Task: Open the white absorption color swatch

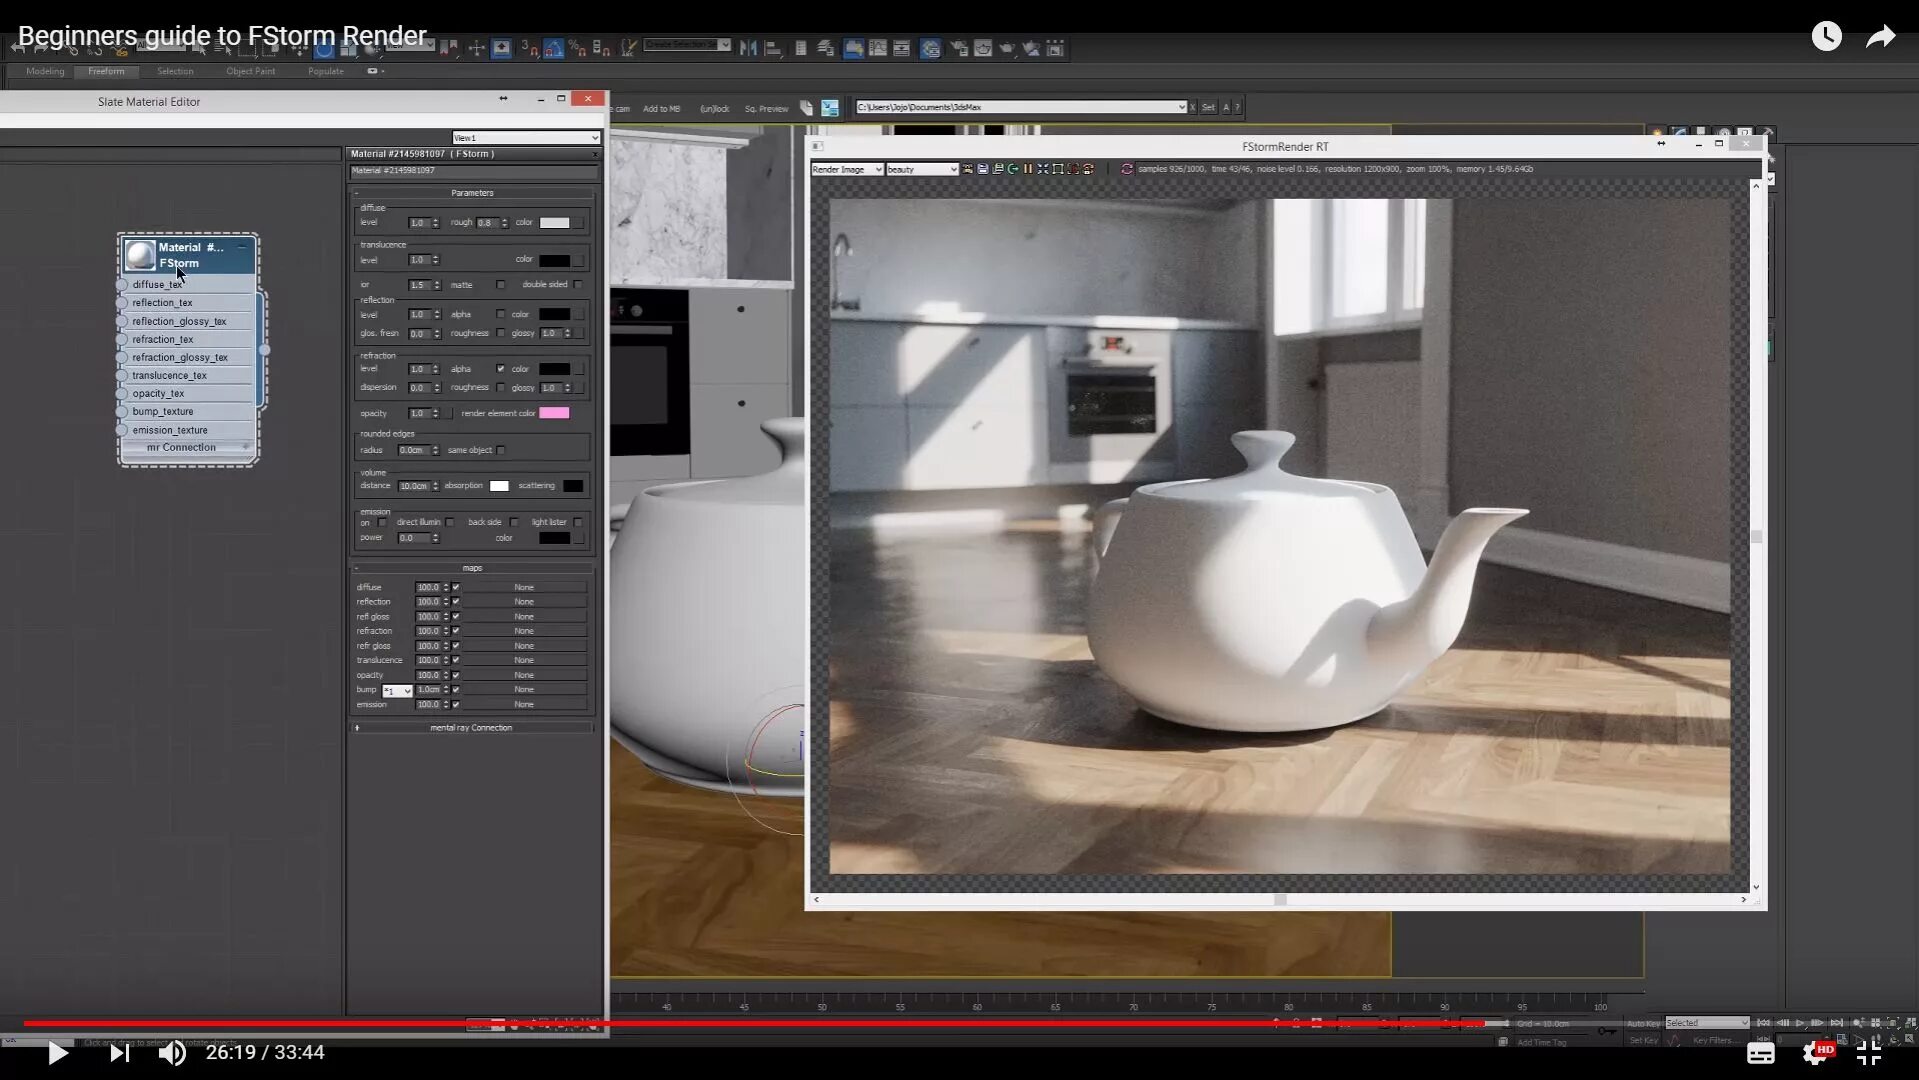Action: [x=499, y=486]
